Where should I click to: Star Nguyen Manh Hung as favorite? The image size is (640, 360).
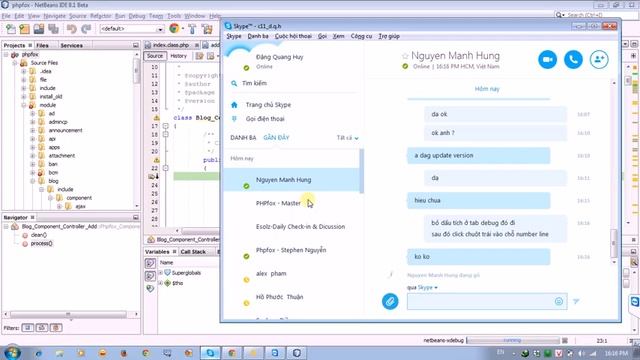tap(405, 56)
